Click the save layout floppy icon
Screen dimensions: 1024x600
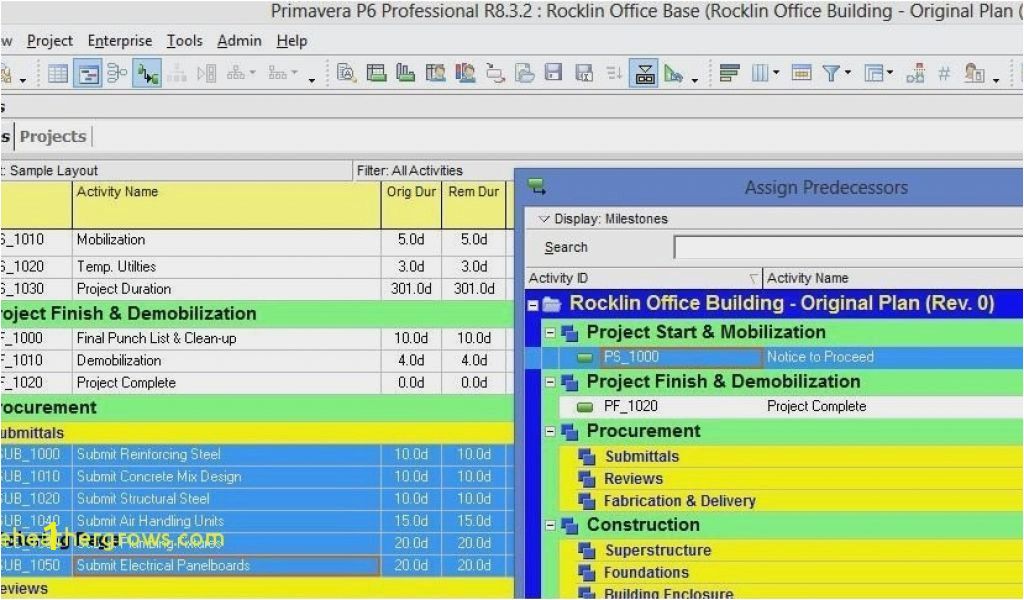[x=553, y=73]
